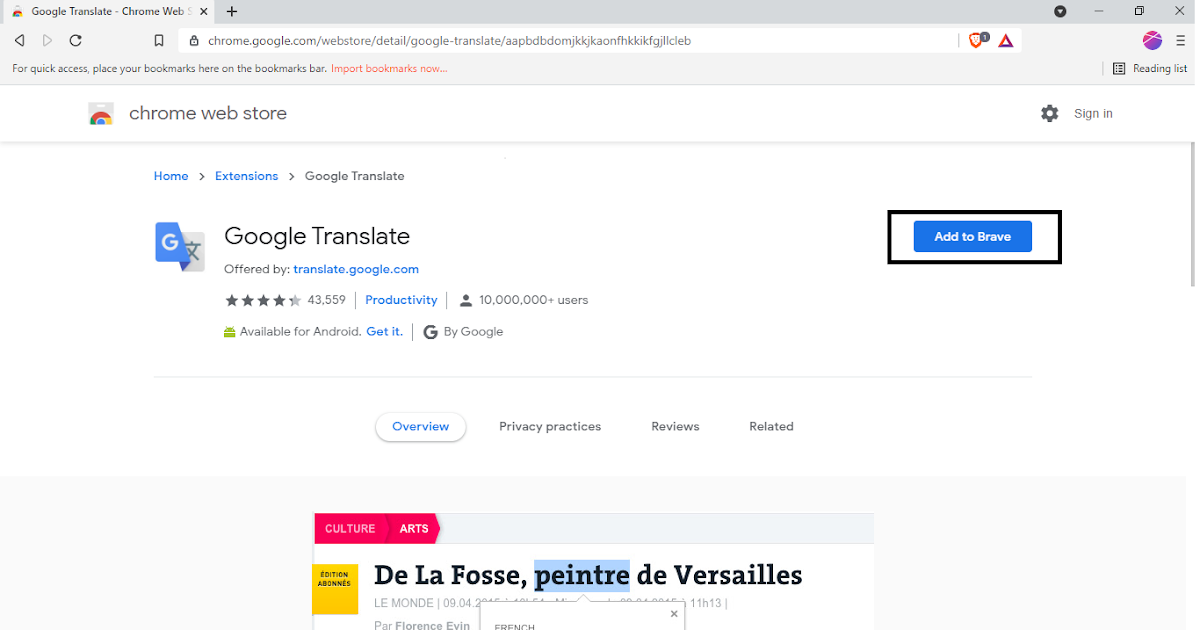Open the Reading list

(x=1148, y=68)
